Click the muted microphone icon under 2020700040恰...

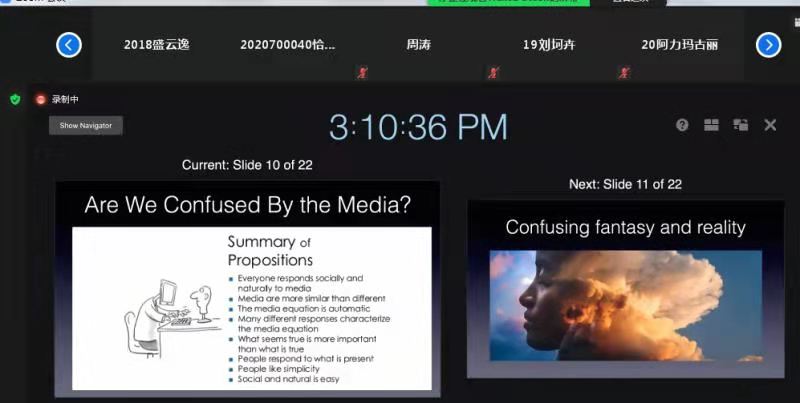(x=362, y=72)
